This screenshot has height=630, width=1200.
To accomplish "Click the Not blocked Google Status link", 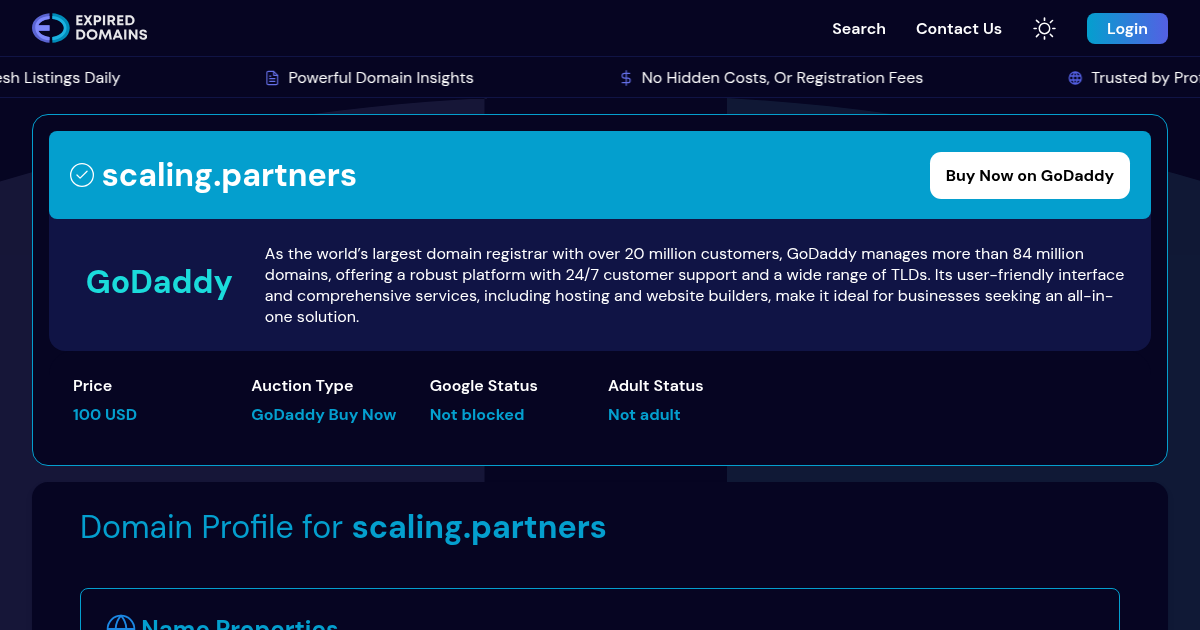I will [x=477, y=414].
